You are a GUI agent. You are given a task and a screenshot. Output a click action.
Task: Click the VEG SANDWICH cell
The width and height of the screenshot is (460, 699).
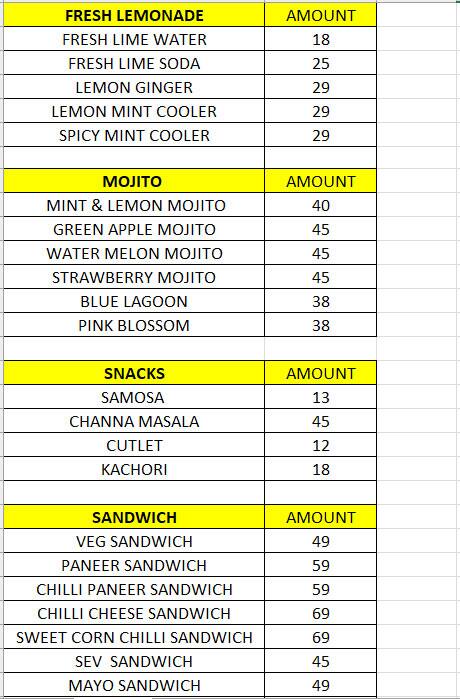pos(134,541)
